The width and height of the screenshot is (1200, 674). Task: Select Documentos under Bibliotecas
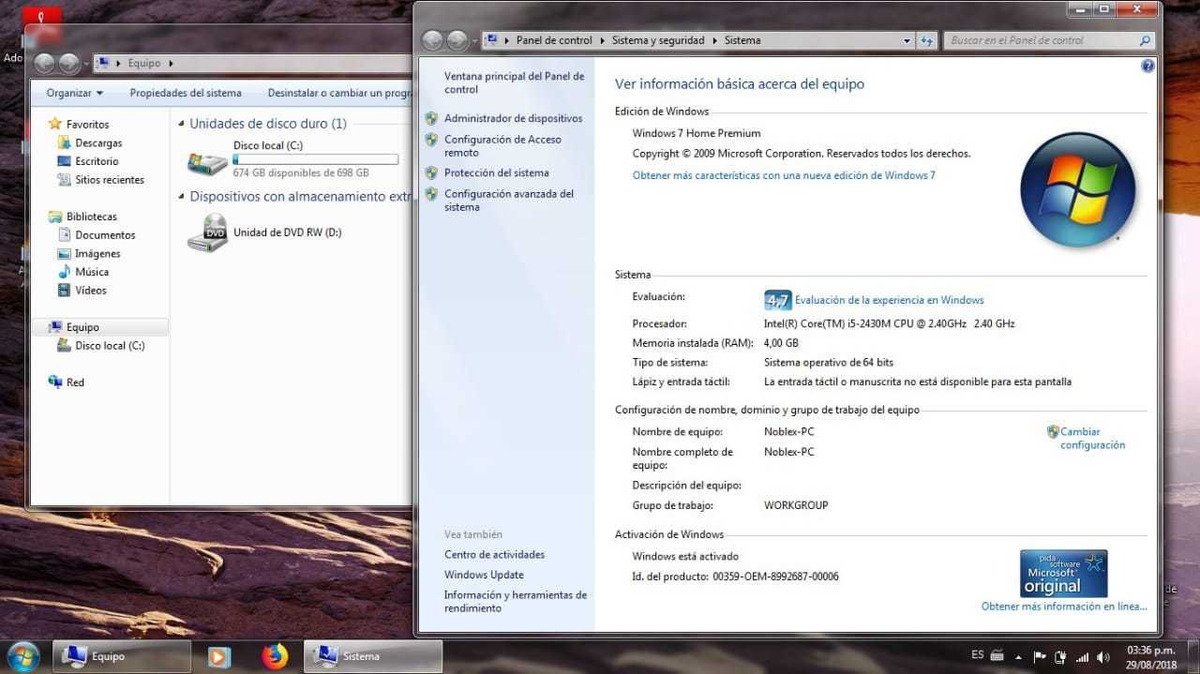(x=105, y=235)
